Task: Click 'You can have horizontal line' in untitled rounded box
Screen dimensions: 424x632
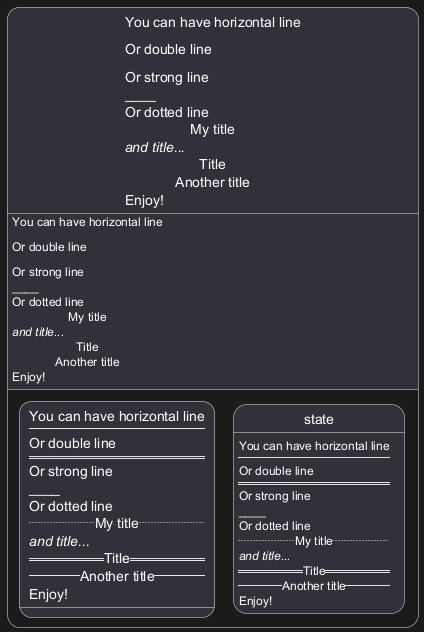Action: point(117,416)
